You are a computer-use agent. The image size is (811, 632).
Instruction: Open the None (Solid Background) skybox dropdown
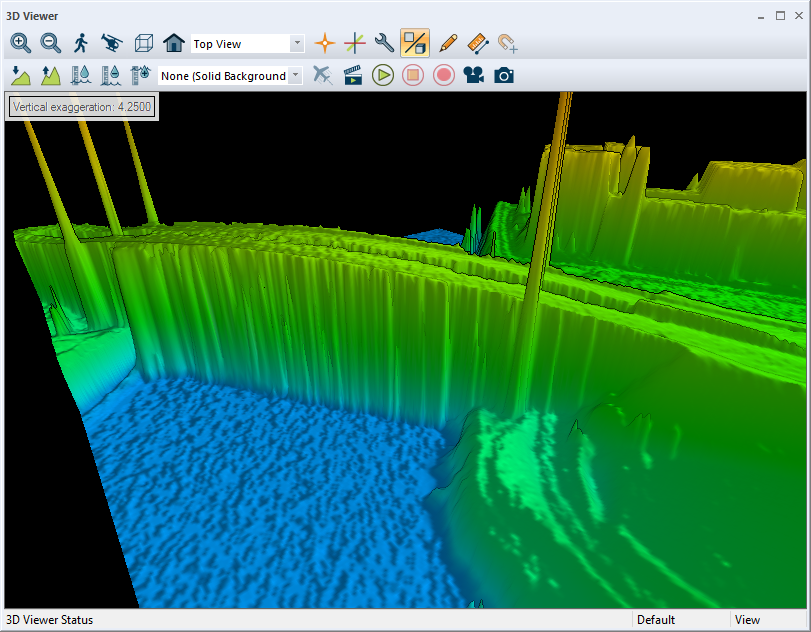[230, 76]
